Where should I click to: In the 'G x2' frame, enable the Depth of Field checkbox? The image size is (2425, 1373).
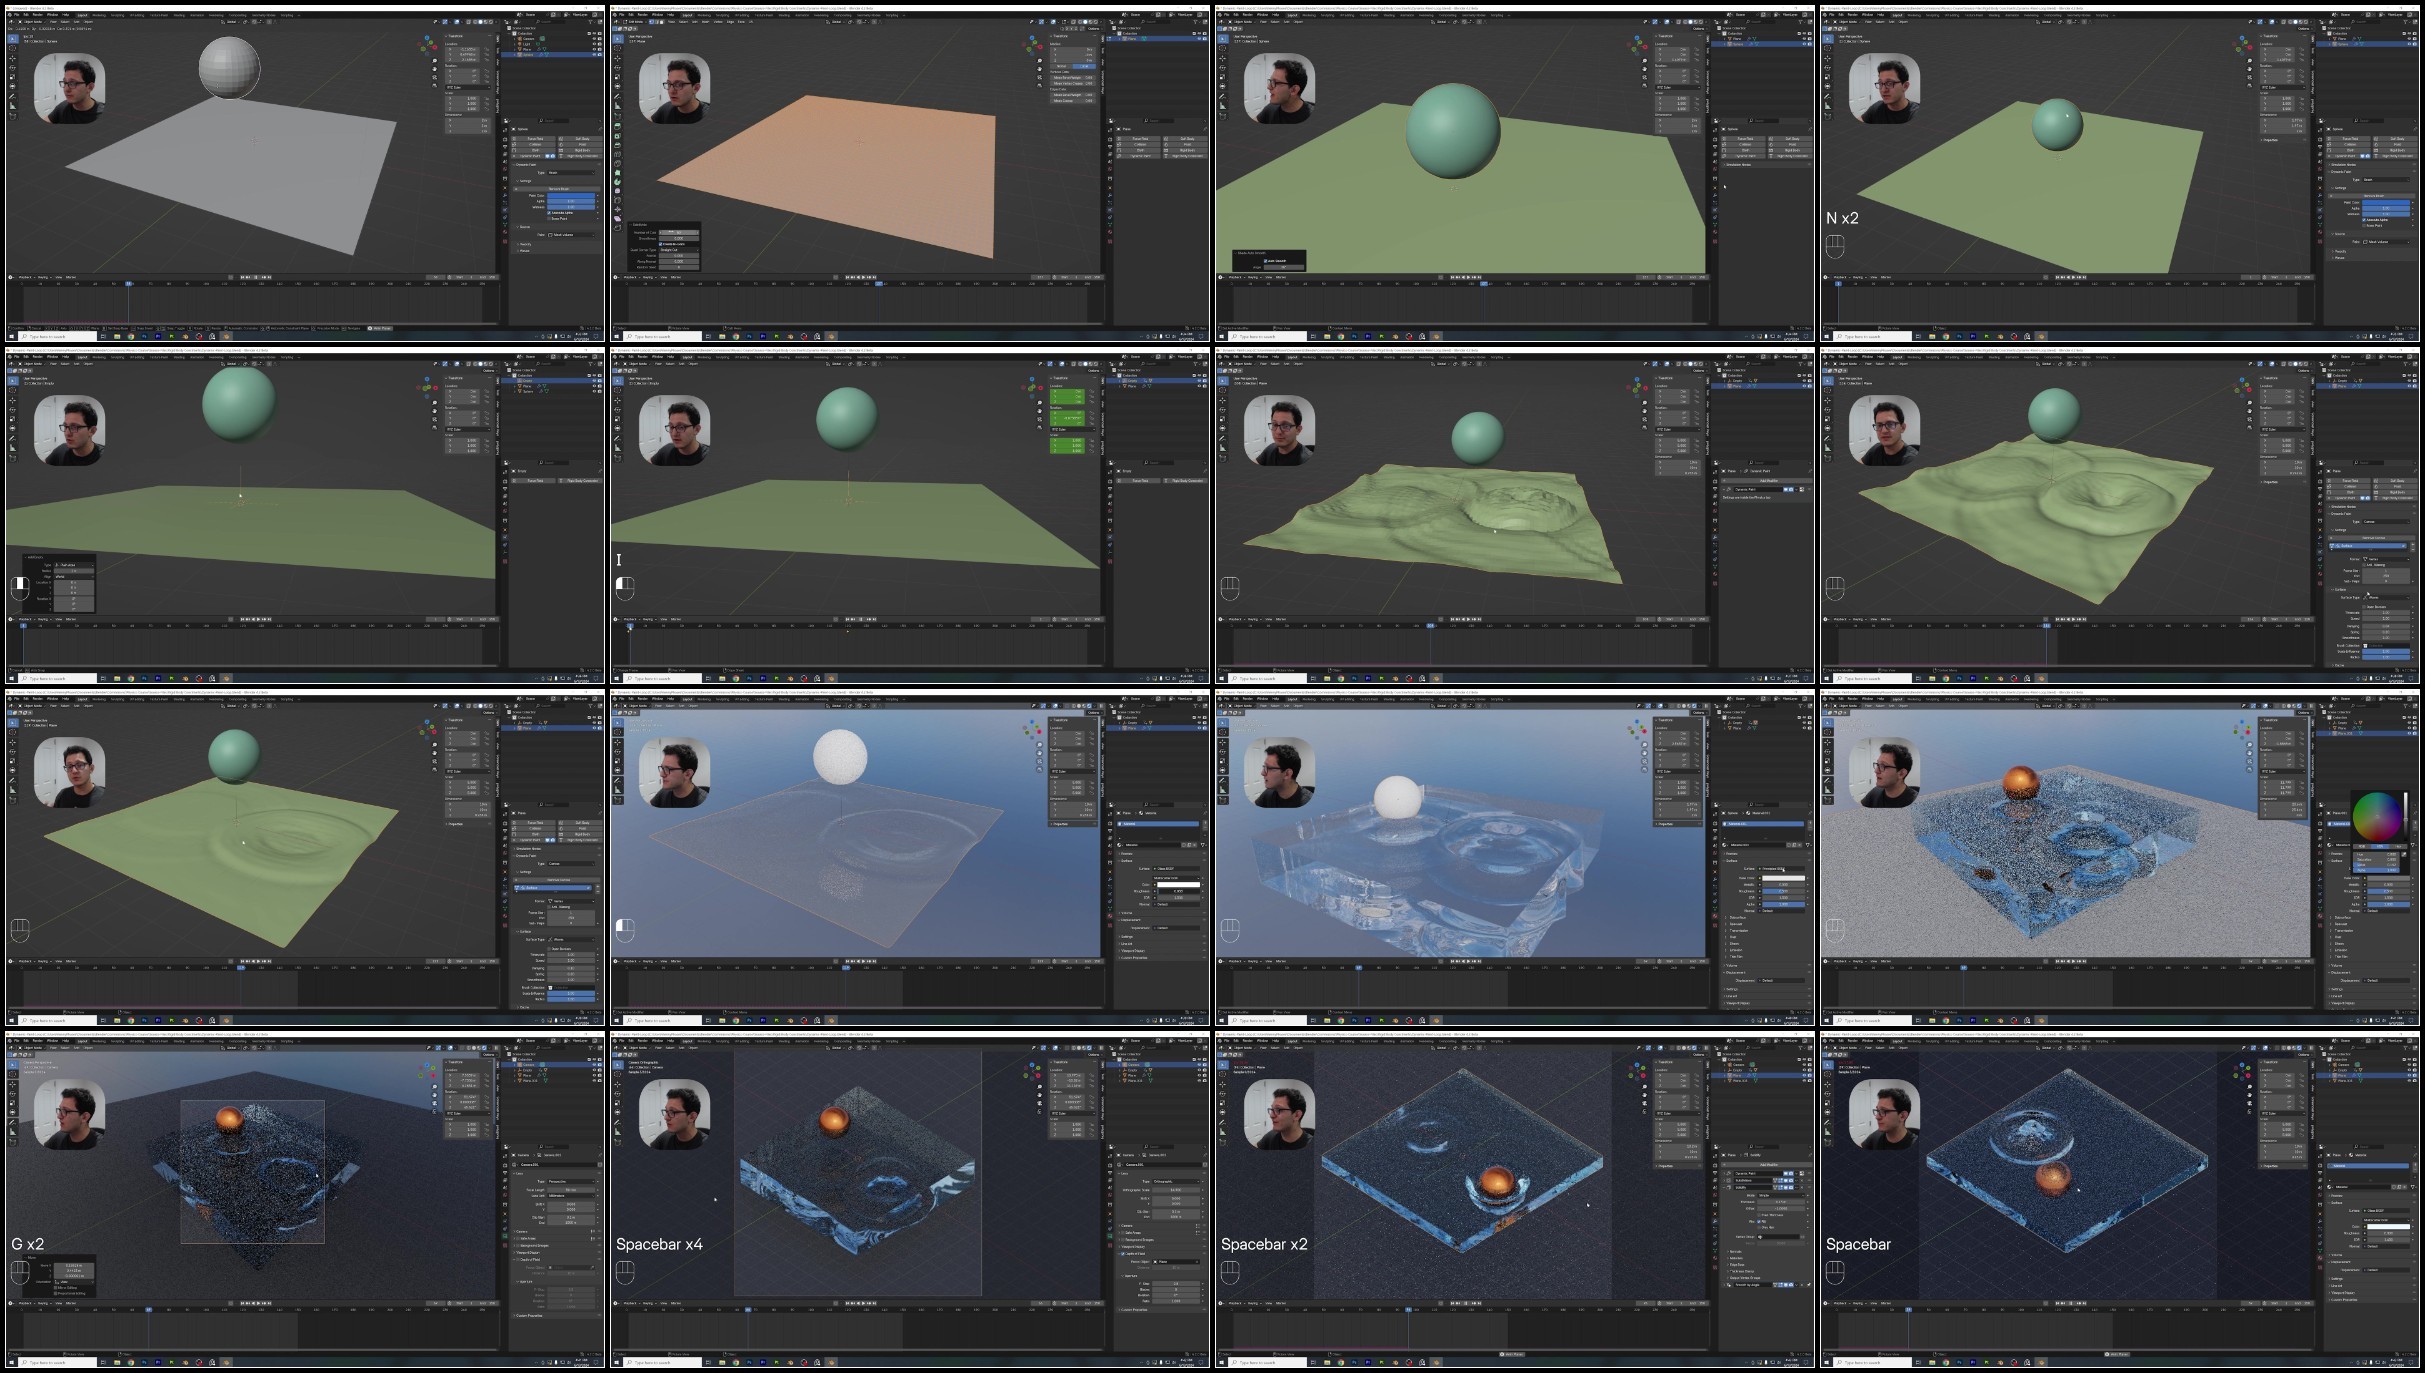[517, 1260]
